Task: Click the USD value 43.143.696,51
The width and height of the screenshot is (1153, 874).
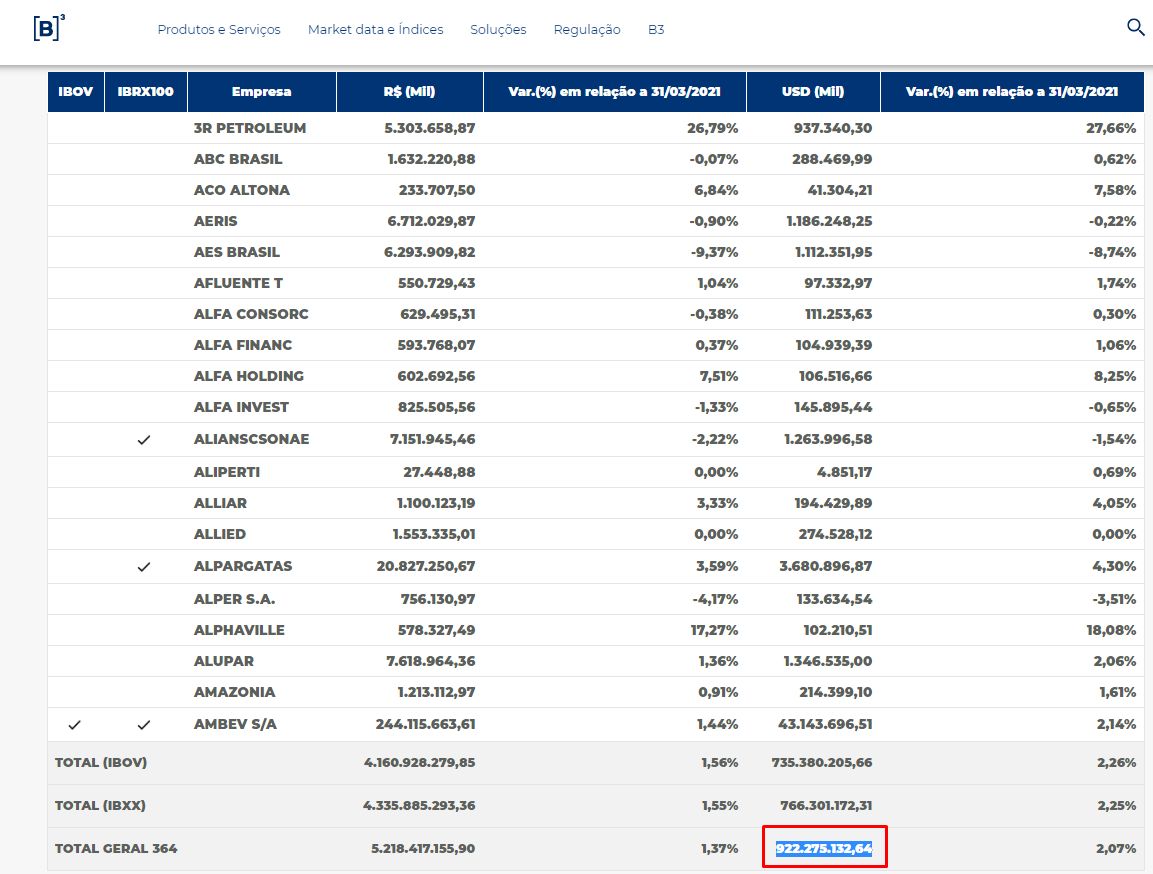Action: (825, 724)
